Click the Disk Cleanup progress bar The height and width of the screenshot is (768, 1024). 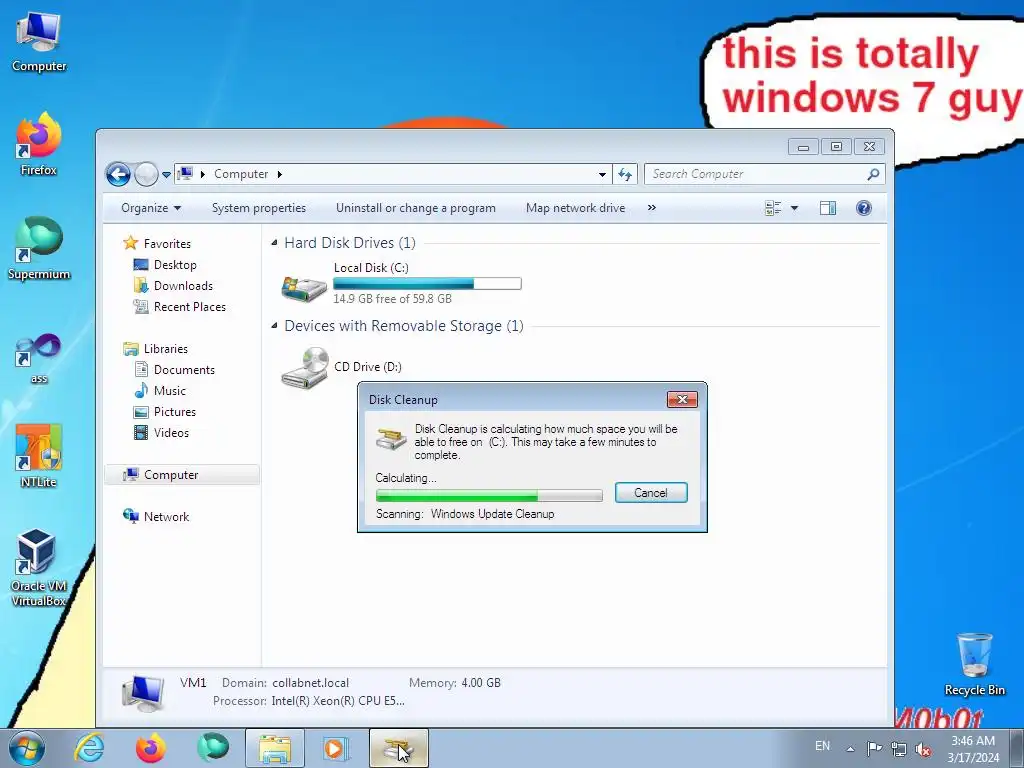tap(489, 495)
